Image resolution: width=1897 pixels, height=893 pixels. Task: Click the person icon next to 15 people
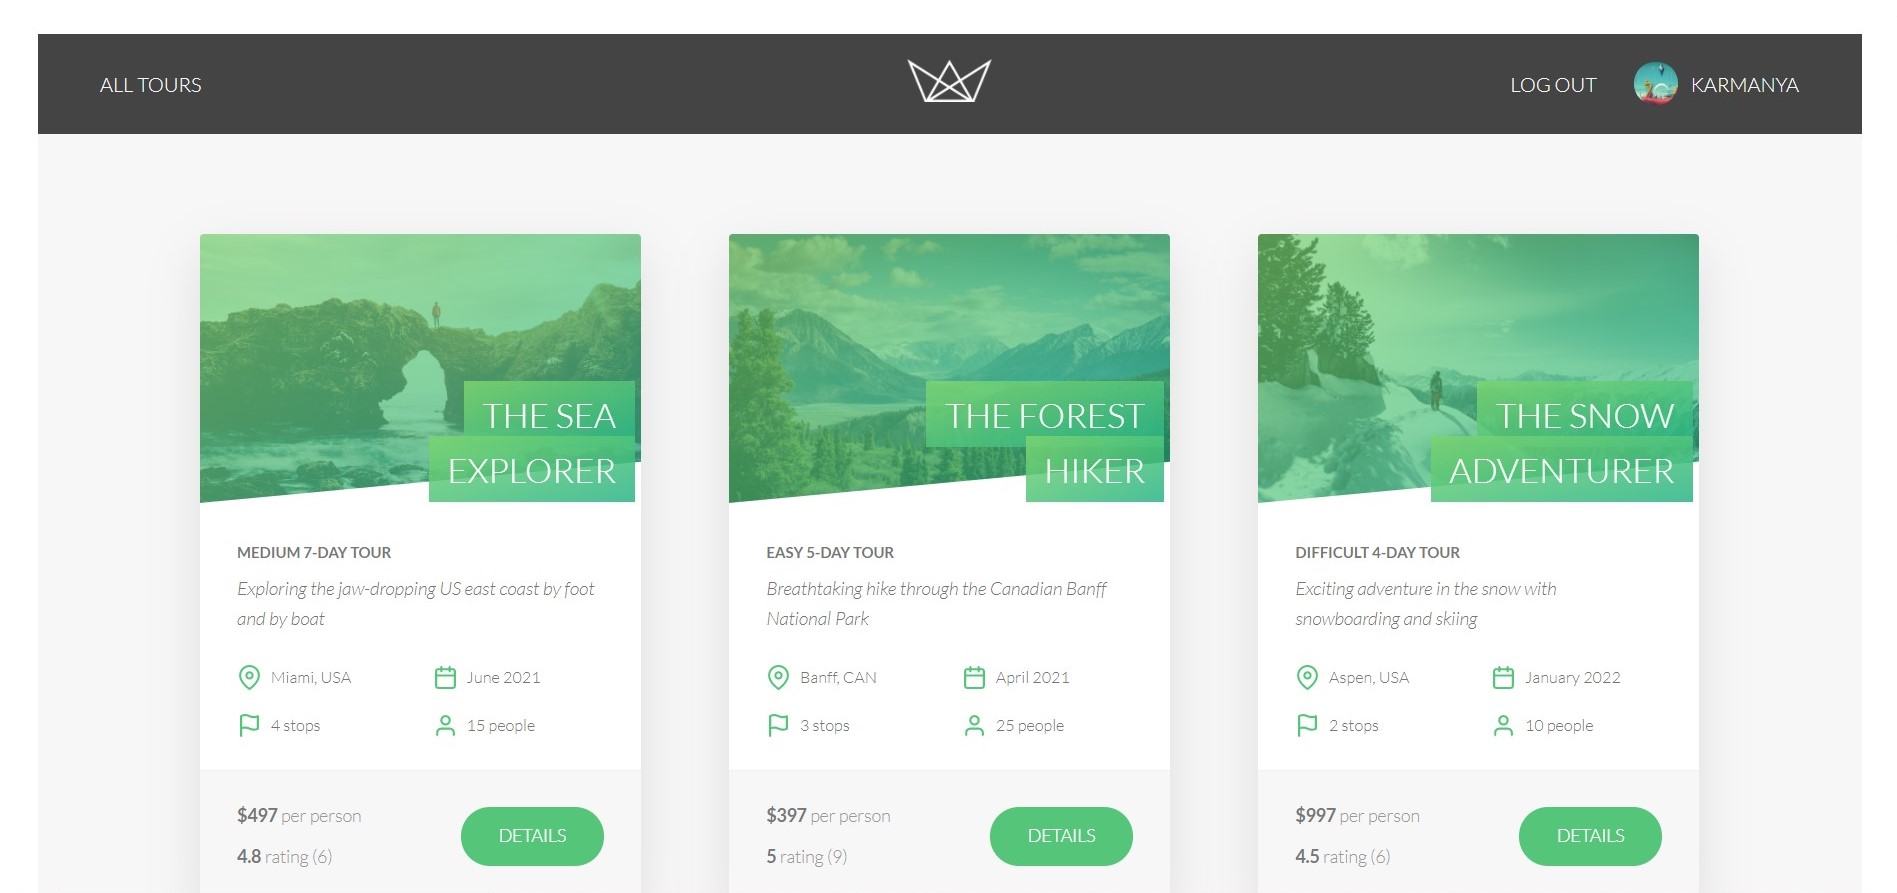445,726
